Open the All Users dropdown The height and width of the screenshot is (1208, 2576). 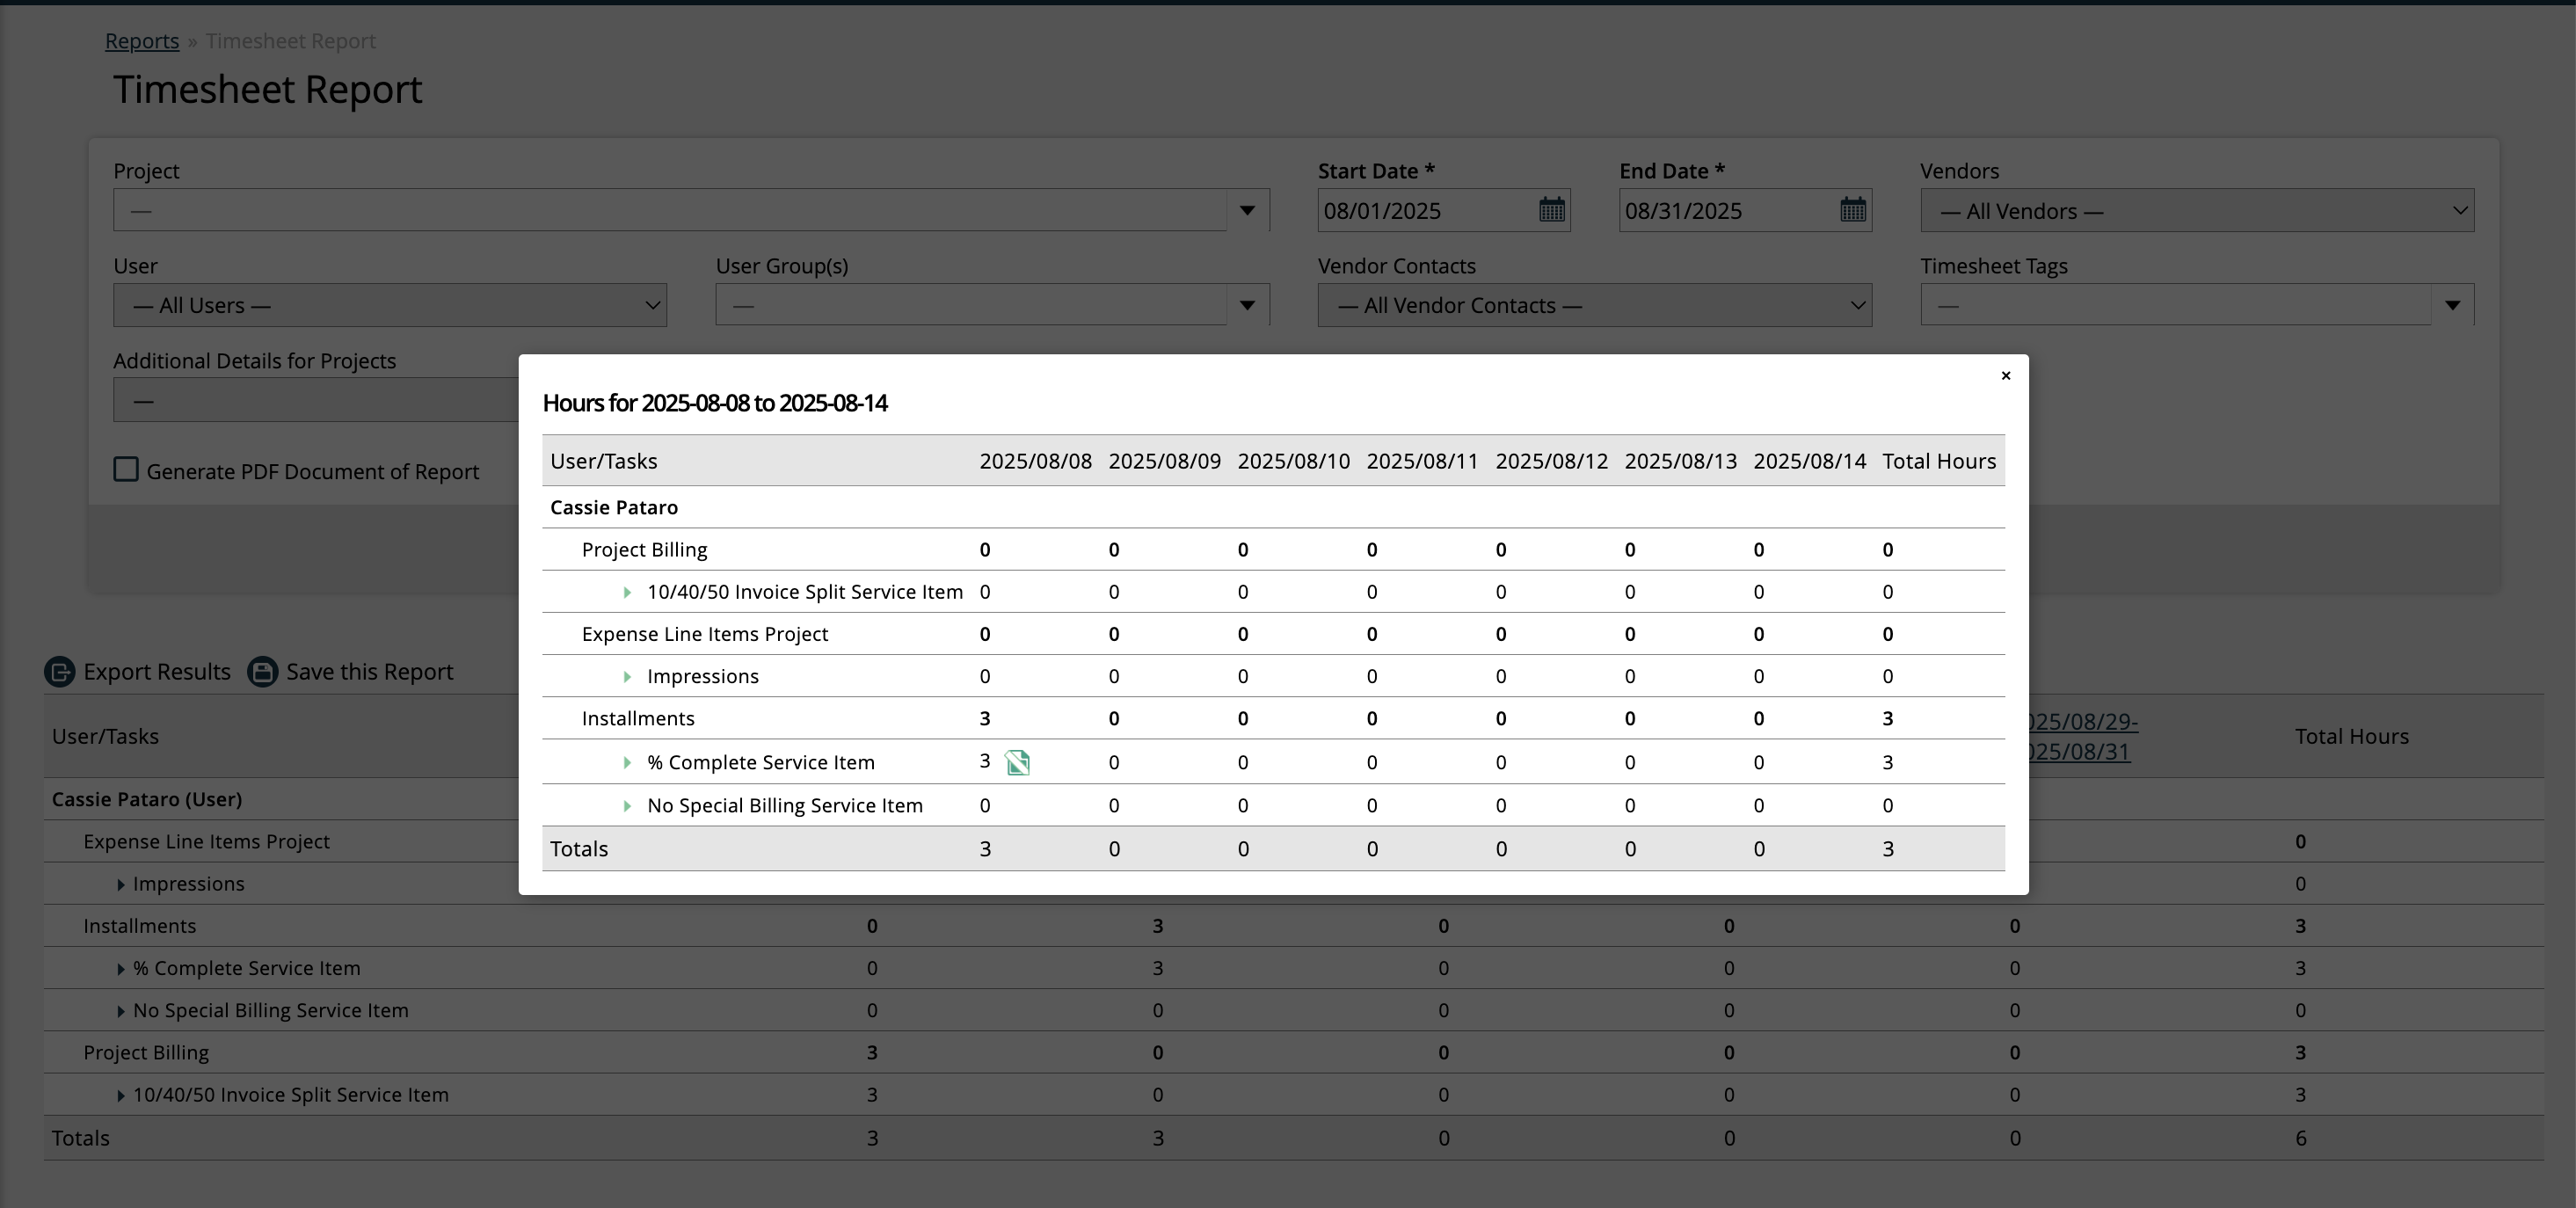(x=653, y=305)
